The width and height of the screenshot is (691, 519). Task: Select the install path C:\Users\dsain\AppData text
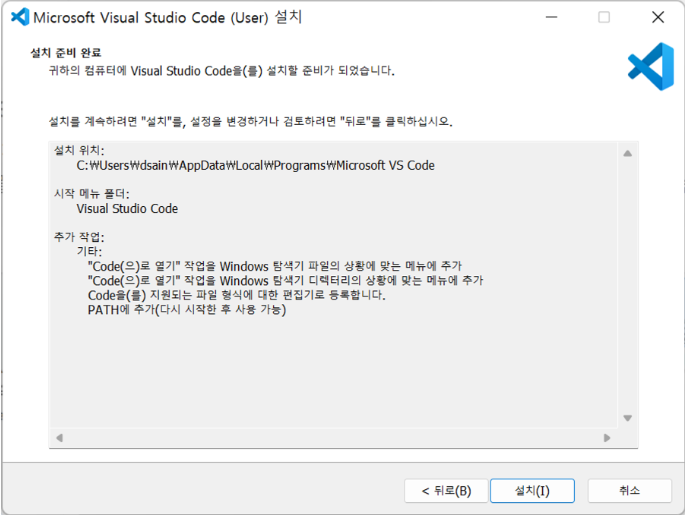pyautogui.click(x=256, y=166)
